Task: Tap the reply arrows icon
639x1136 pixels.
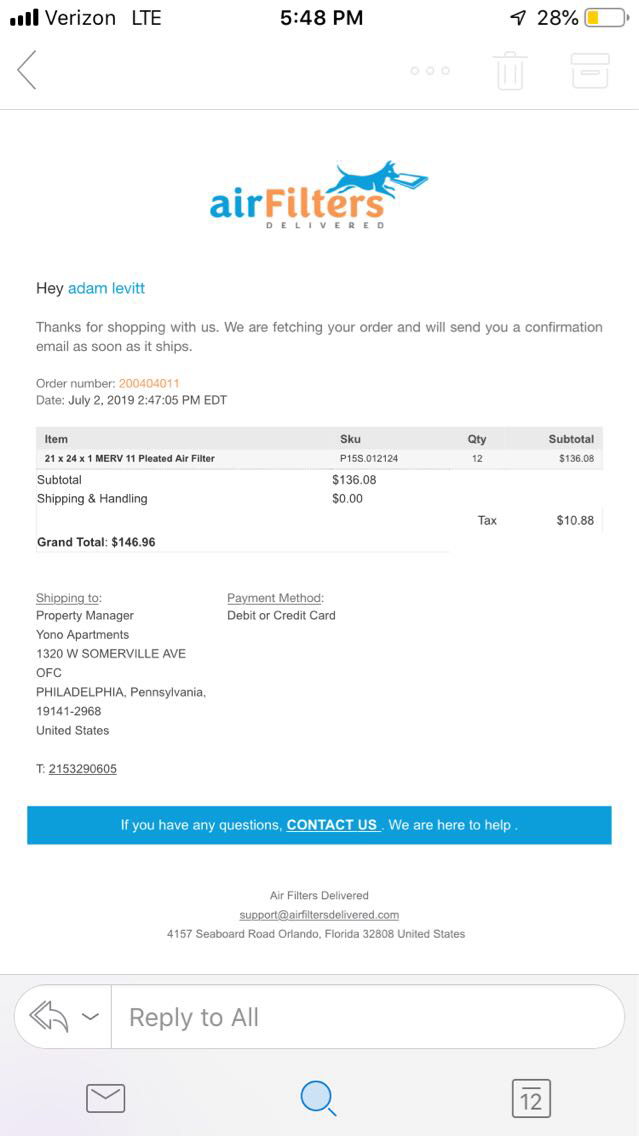Action: [x=49, y=1017]
